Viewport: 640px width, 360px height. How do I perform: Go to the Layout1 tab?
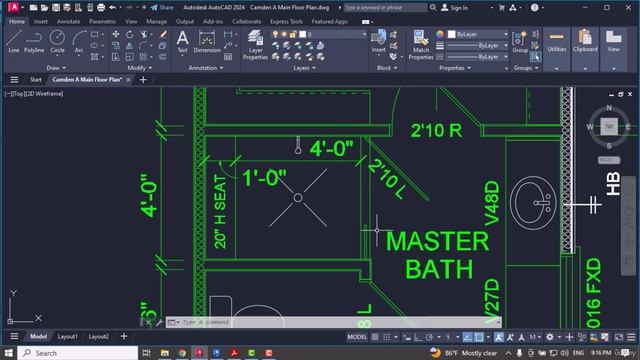pos(67,336)
